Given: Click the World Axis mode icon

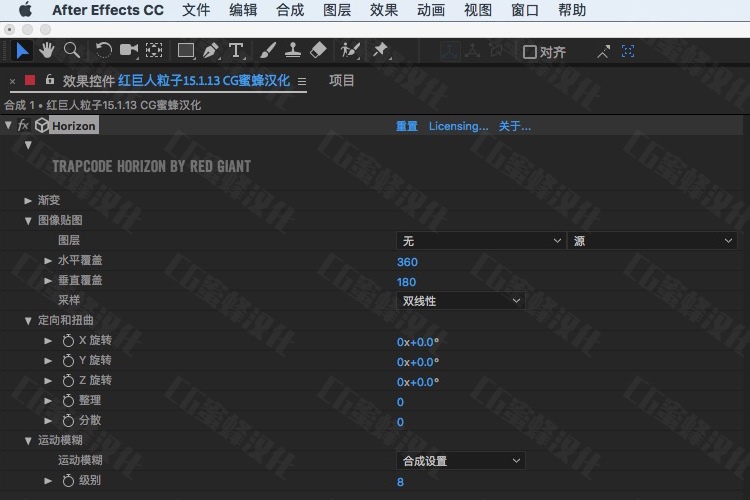Looking at the screenshot, I should [x=472, y=51].
